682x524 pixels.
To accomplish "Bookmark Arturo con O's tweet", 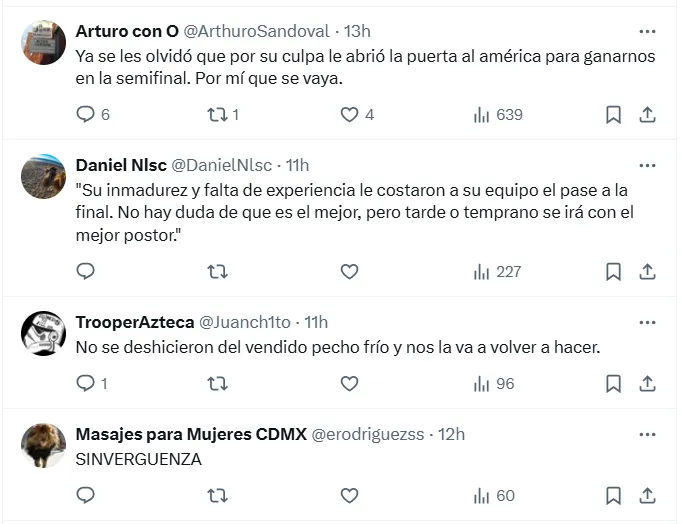I will [613, 115].
